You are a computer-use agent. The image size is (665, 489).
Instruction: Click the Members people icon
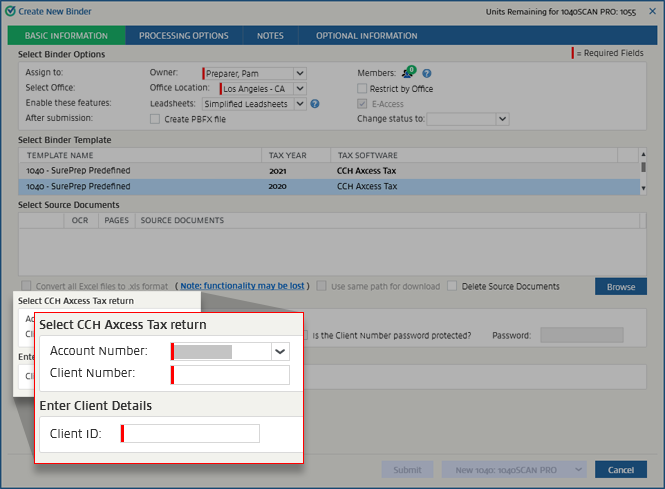pos(407,73)
